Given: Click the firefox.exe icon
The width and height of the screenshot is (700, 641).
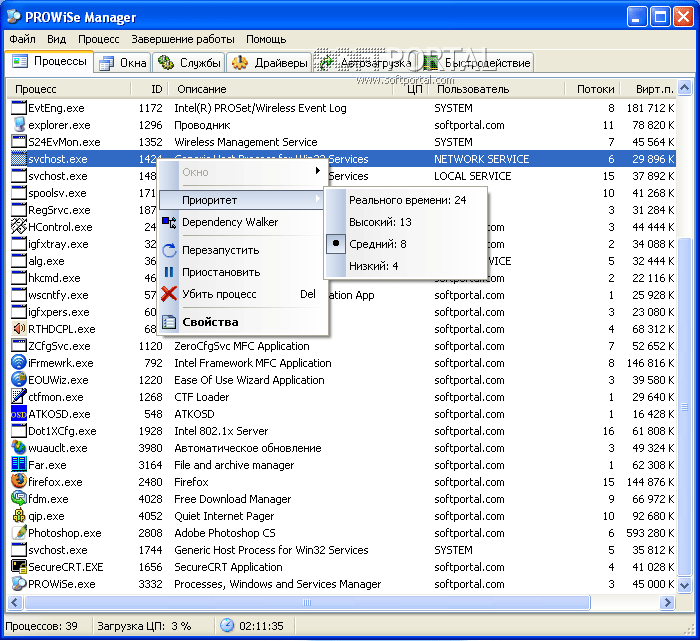Looking at the screenshot, I should pos(19,482).
